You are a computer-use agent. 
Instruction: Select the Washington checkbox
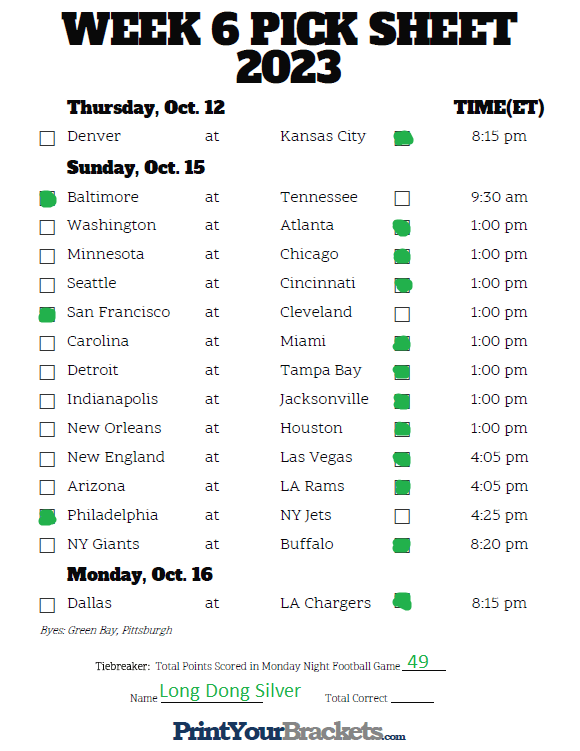[x=47, y=227]
